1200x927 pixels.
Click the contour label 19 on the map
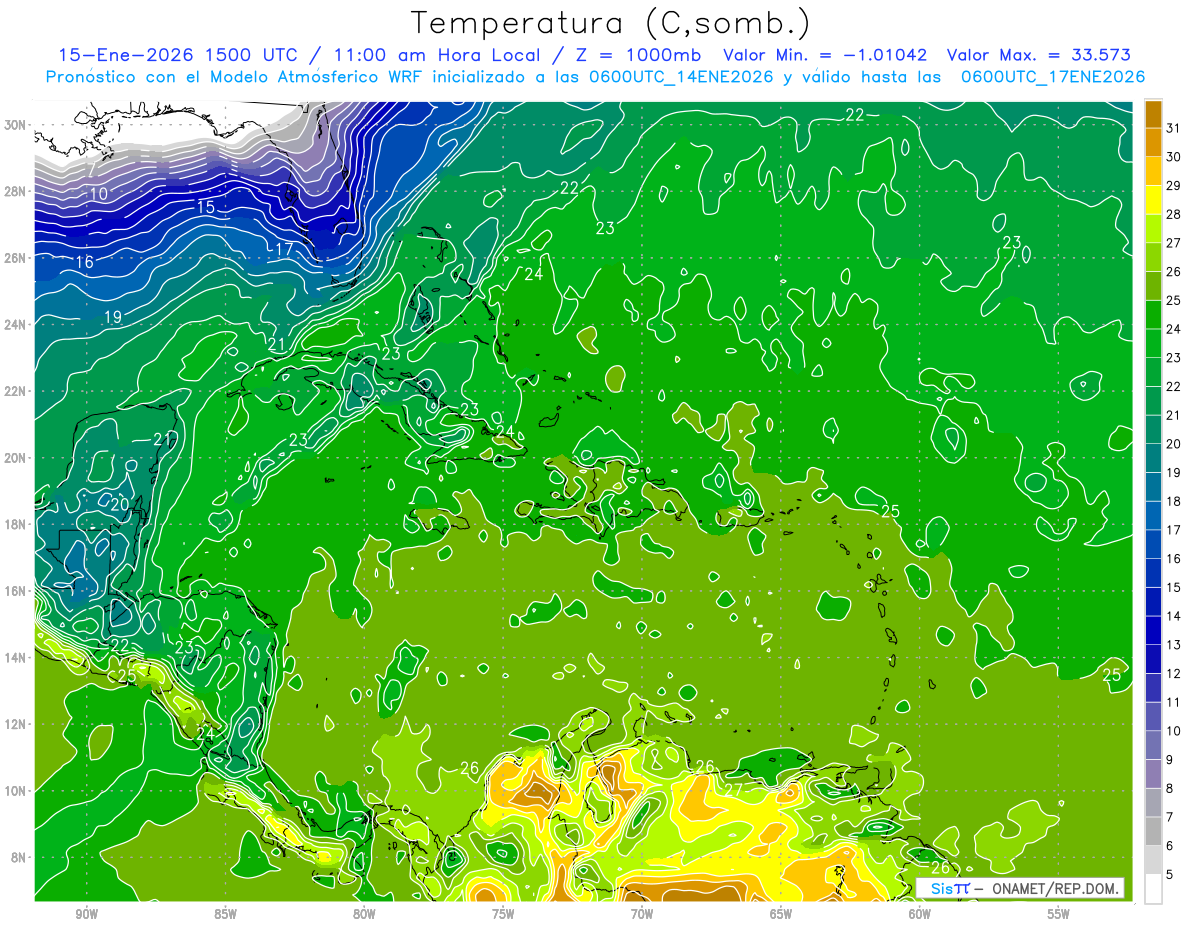tap(113, 317)
